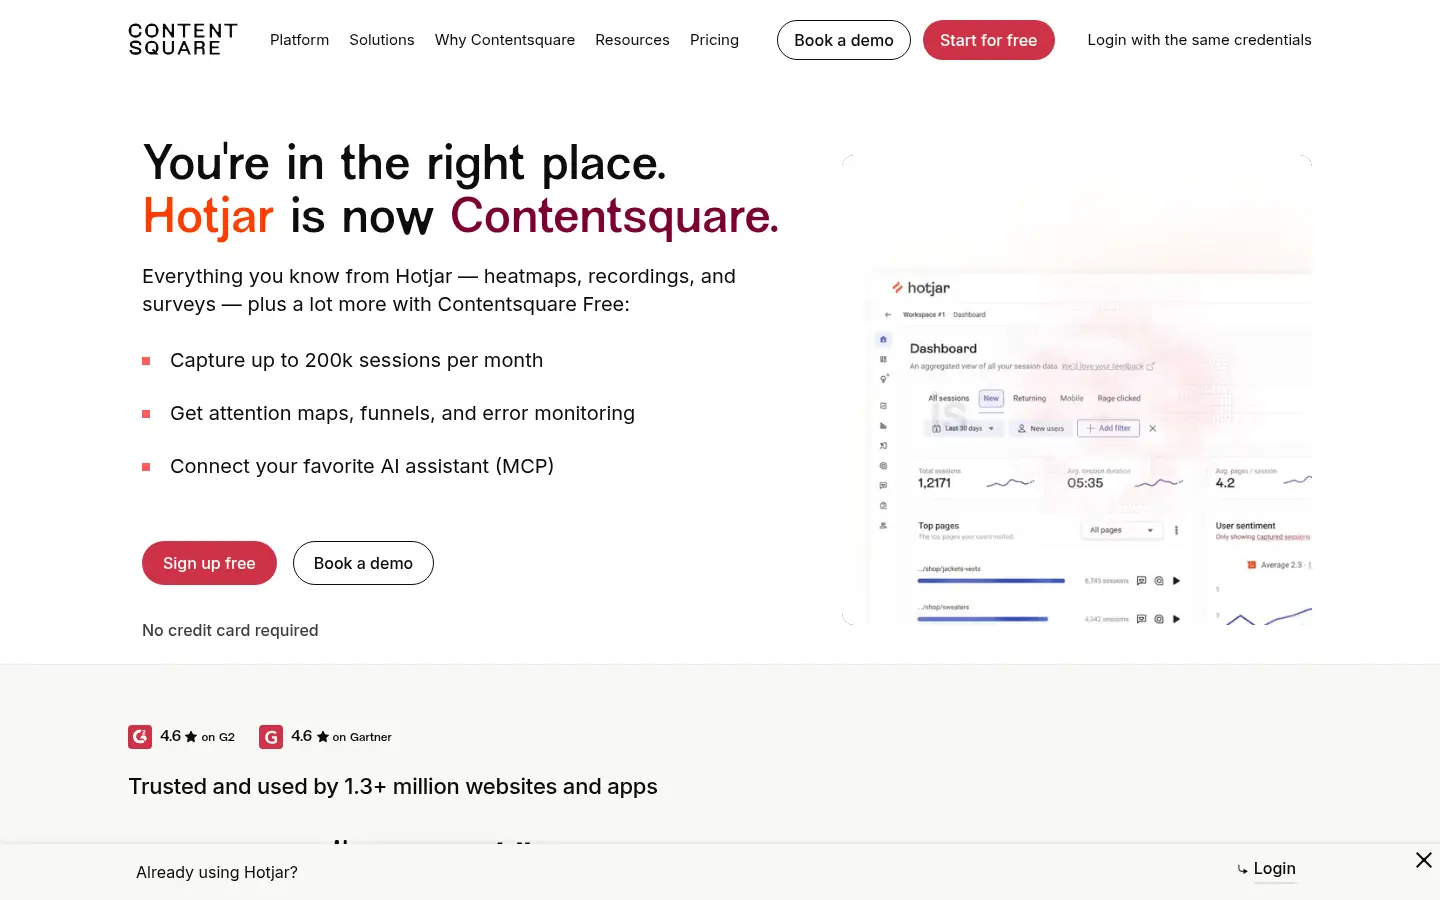
Task: Click the star next to on G2
Action: (x=191, y=737)
